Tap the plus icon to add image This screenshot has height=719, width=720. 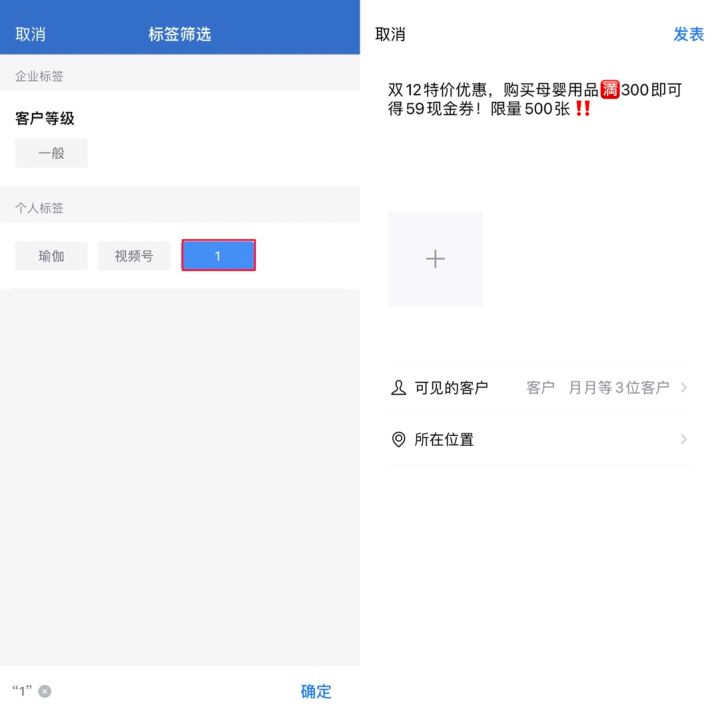click(x=435, y=259)
